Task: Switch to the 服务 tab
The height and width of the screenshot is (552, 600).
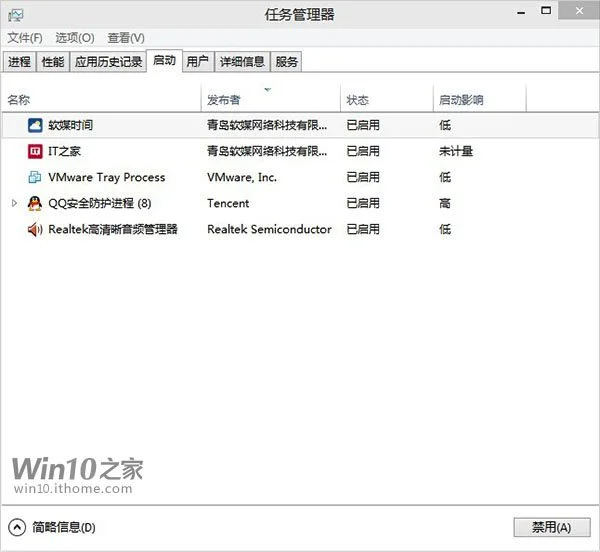Action: [287, 62]
